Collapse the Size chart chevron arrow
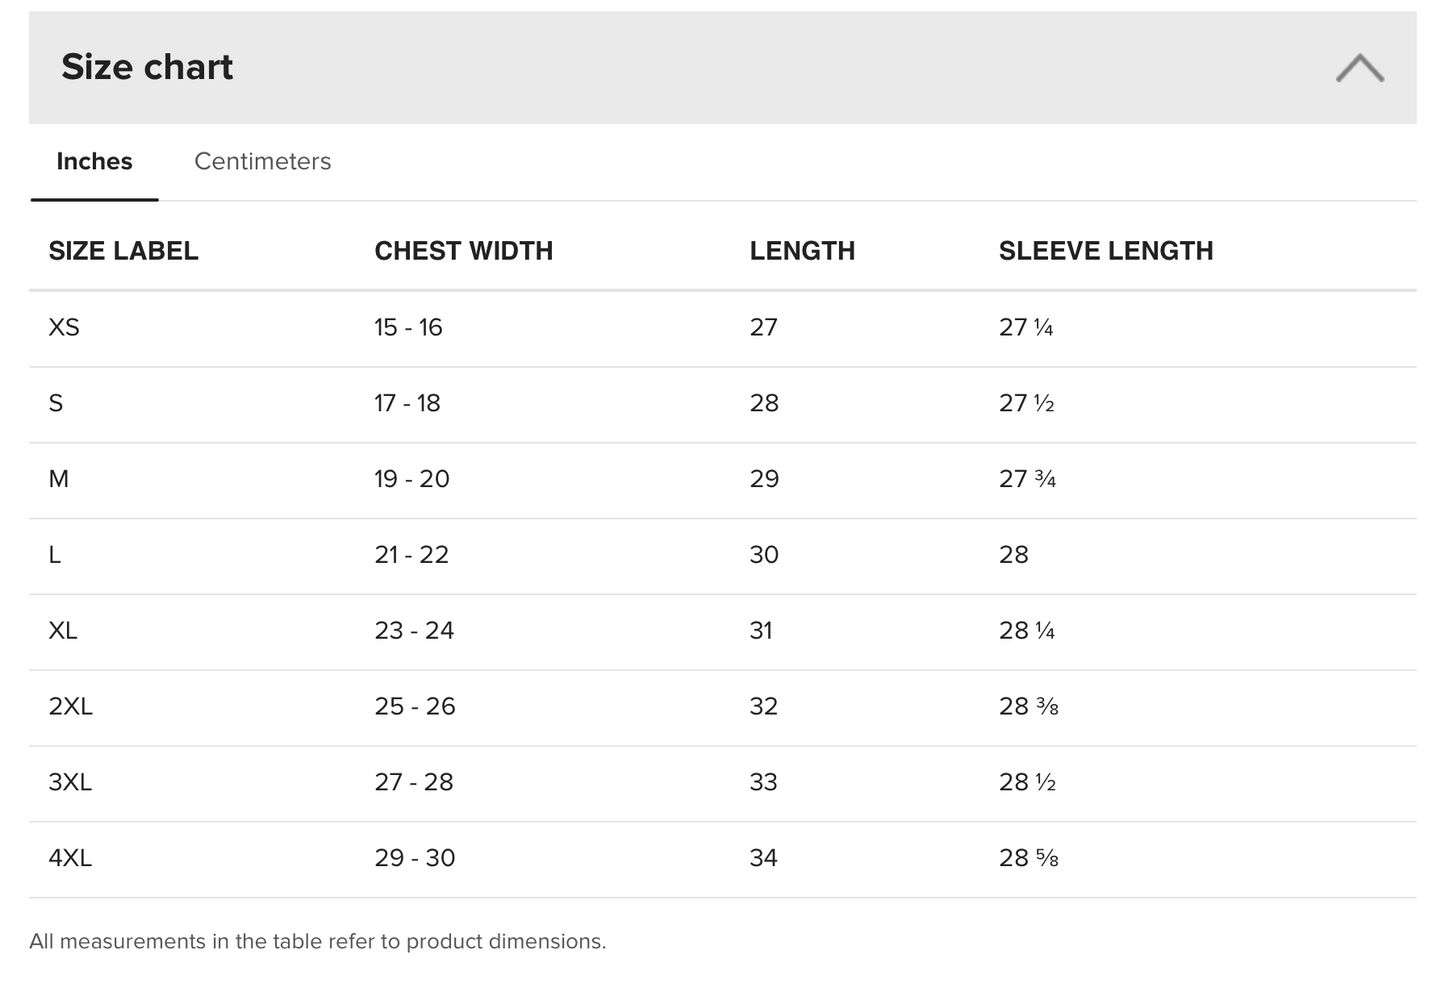This screenshot has width=1445, height=1000. (x=1360, y=68)
